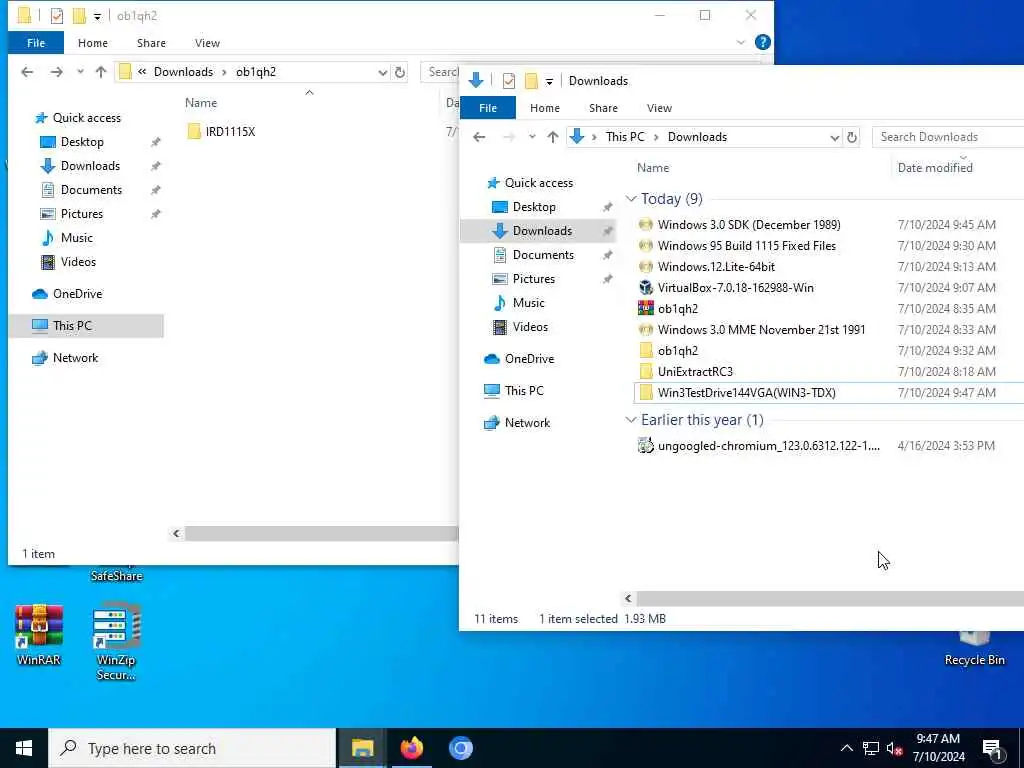Open address history dropdown in ob1qh2 window

[383, 72]
